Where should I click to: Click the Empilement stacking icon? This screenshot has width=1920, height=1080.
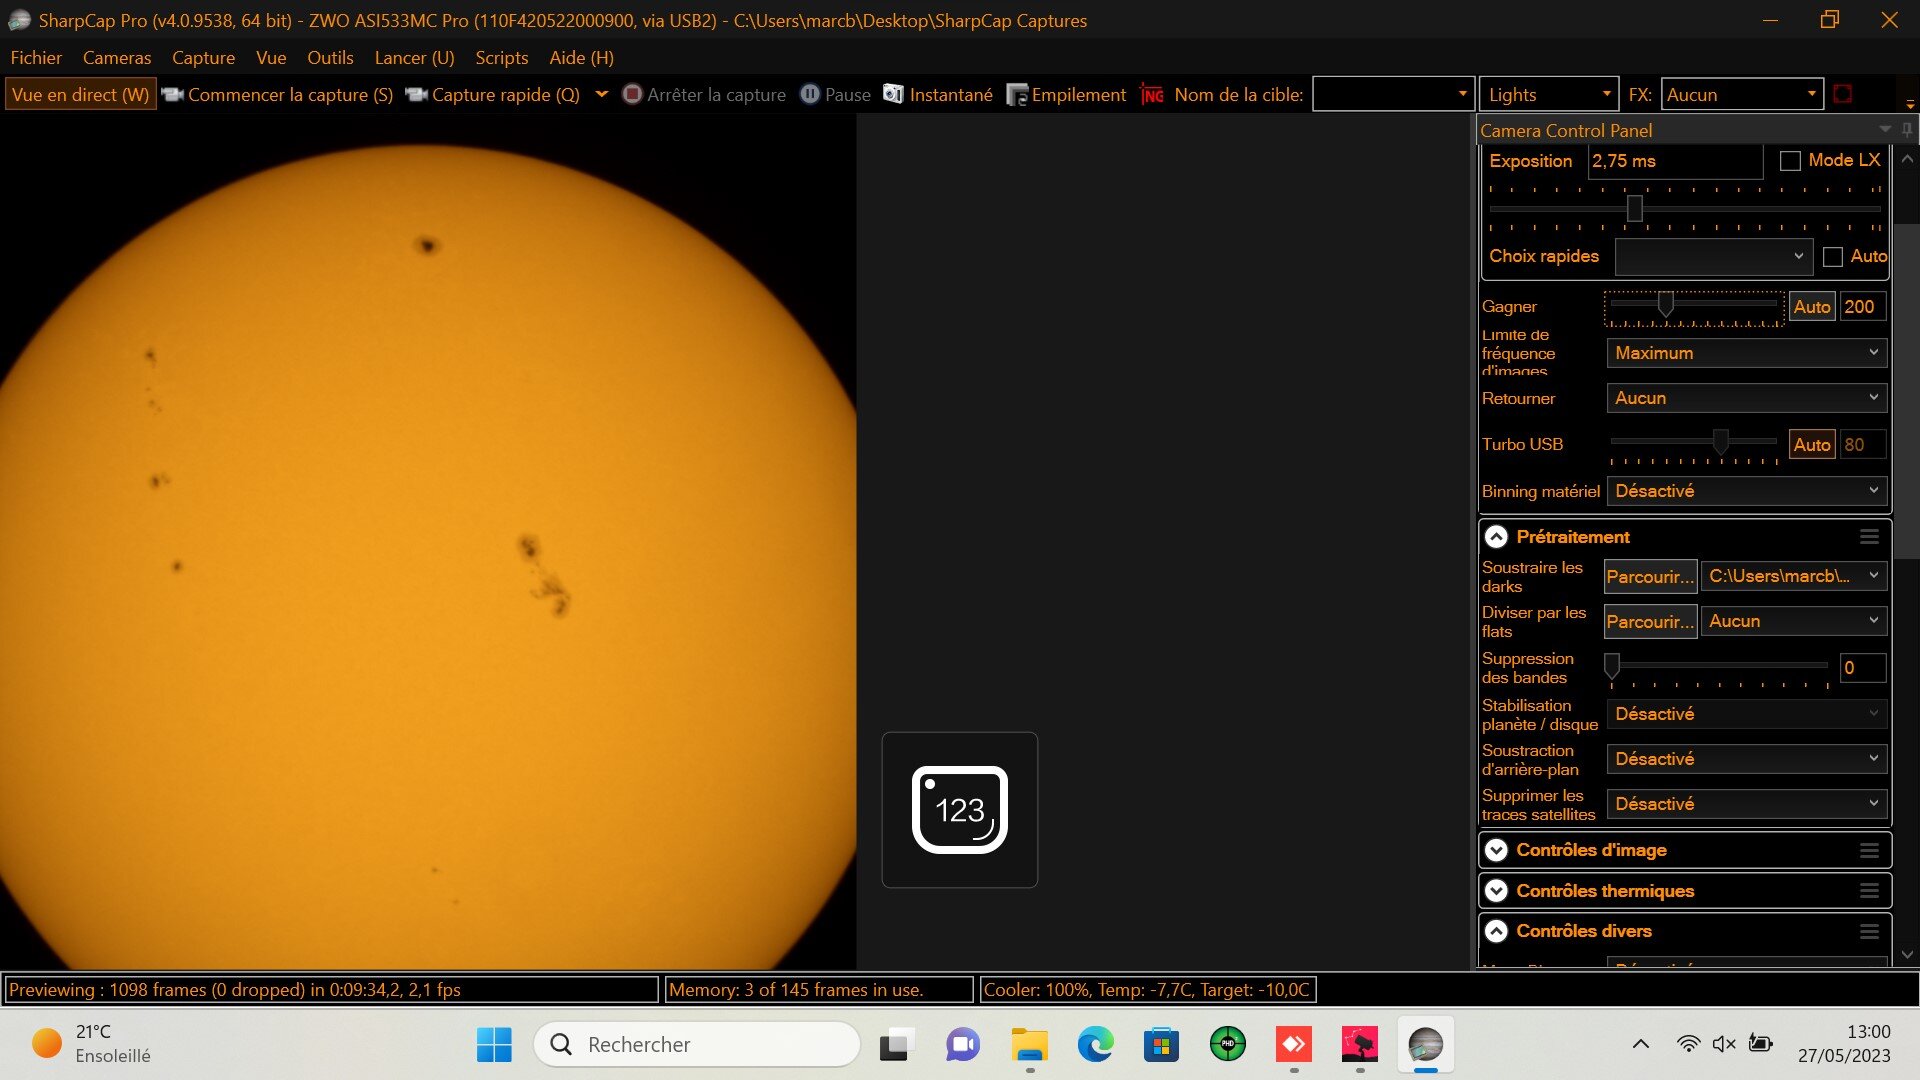pyautogui.click(x=1017, y=94)
